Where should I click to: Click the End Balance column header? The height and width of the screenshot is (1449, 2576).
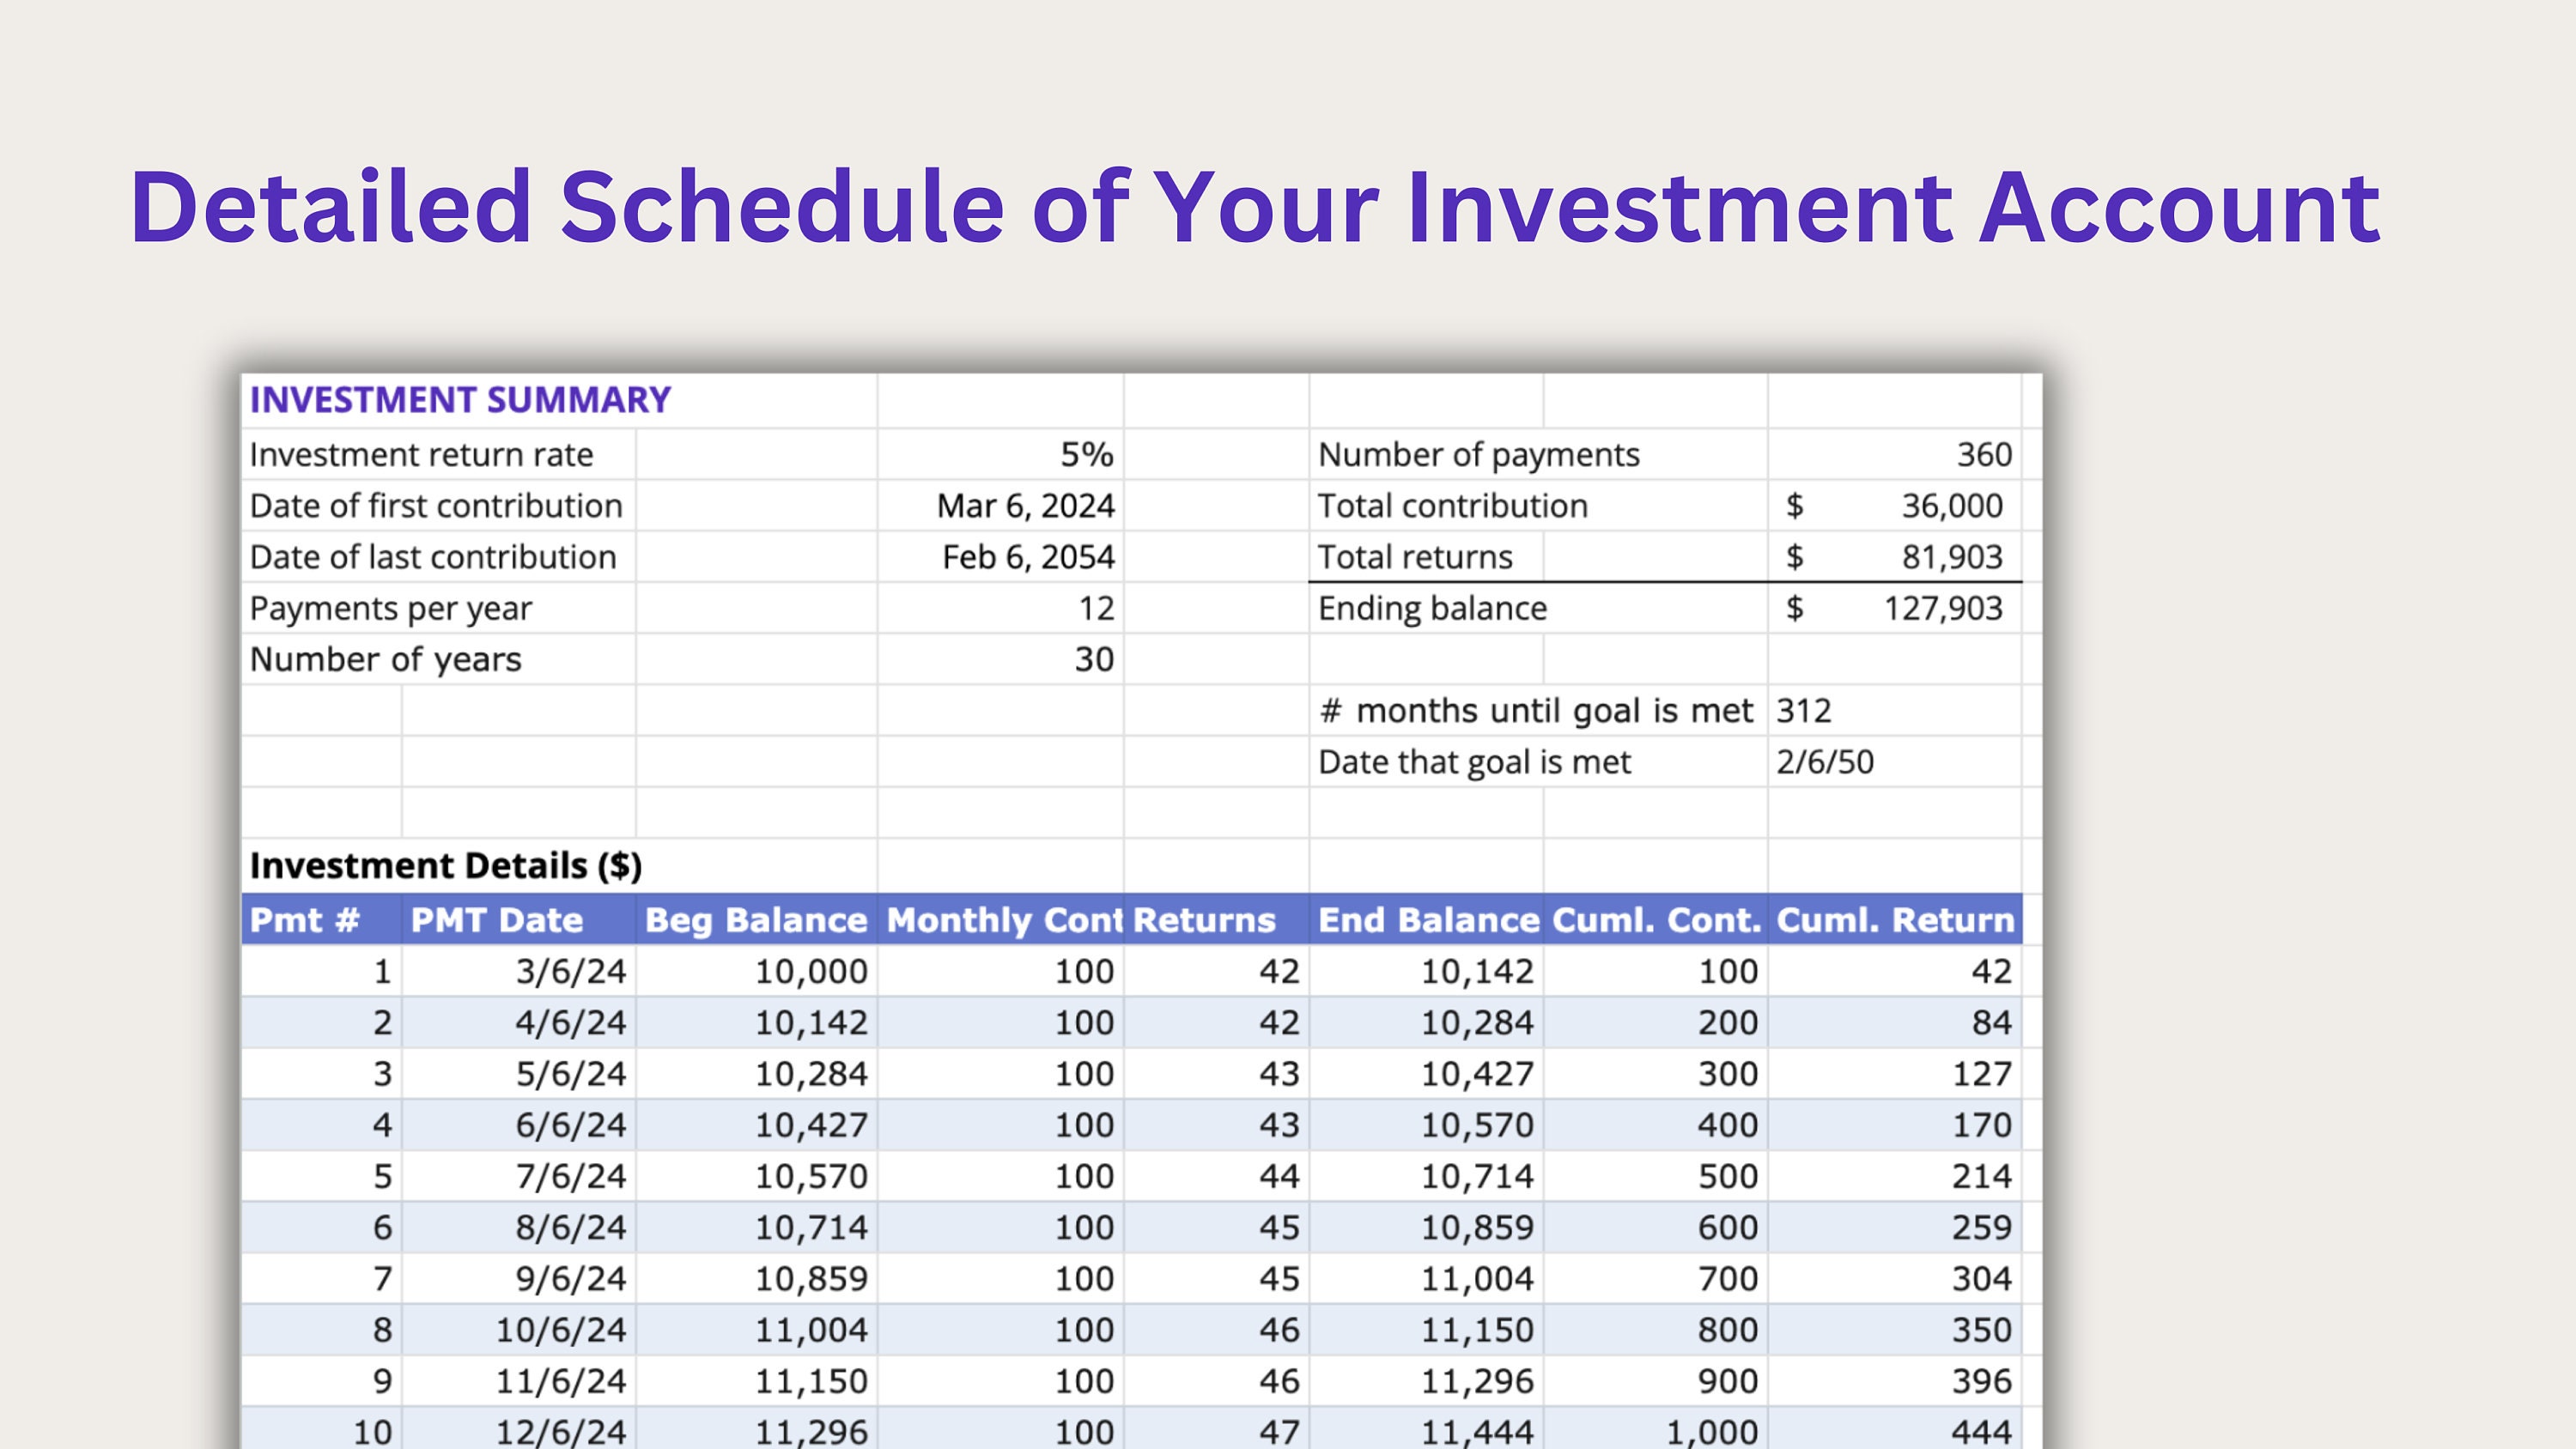1428,920
